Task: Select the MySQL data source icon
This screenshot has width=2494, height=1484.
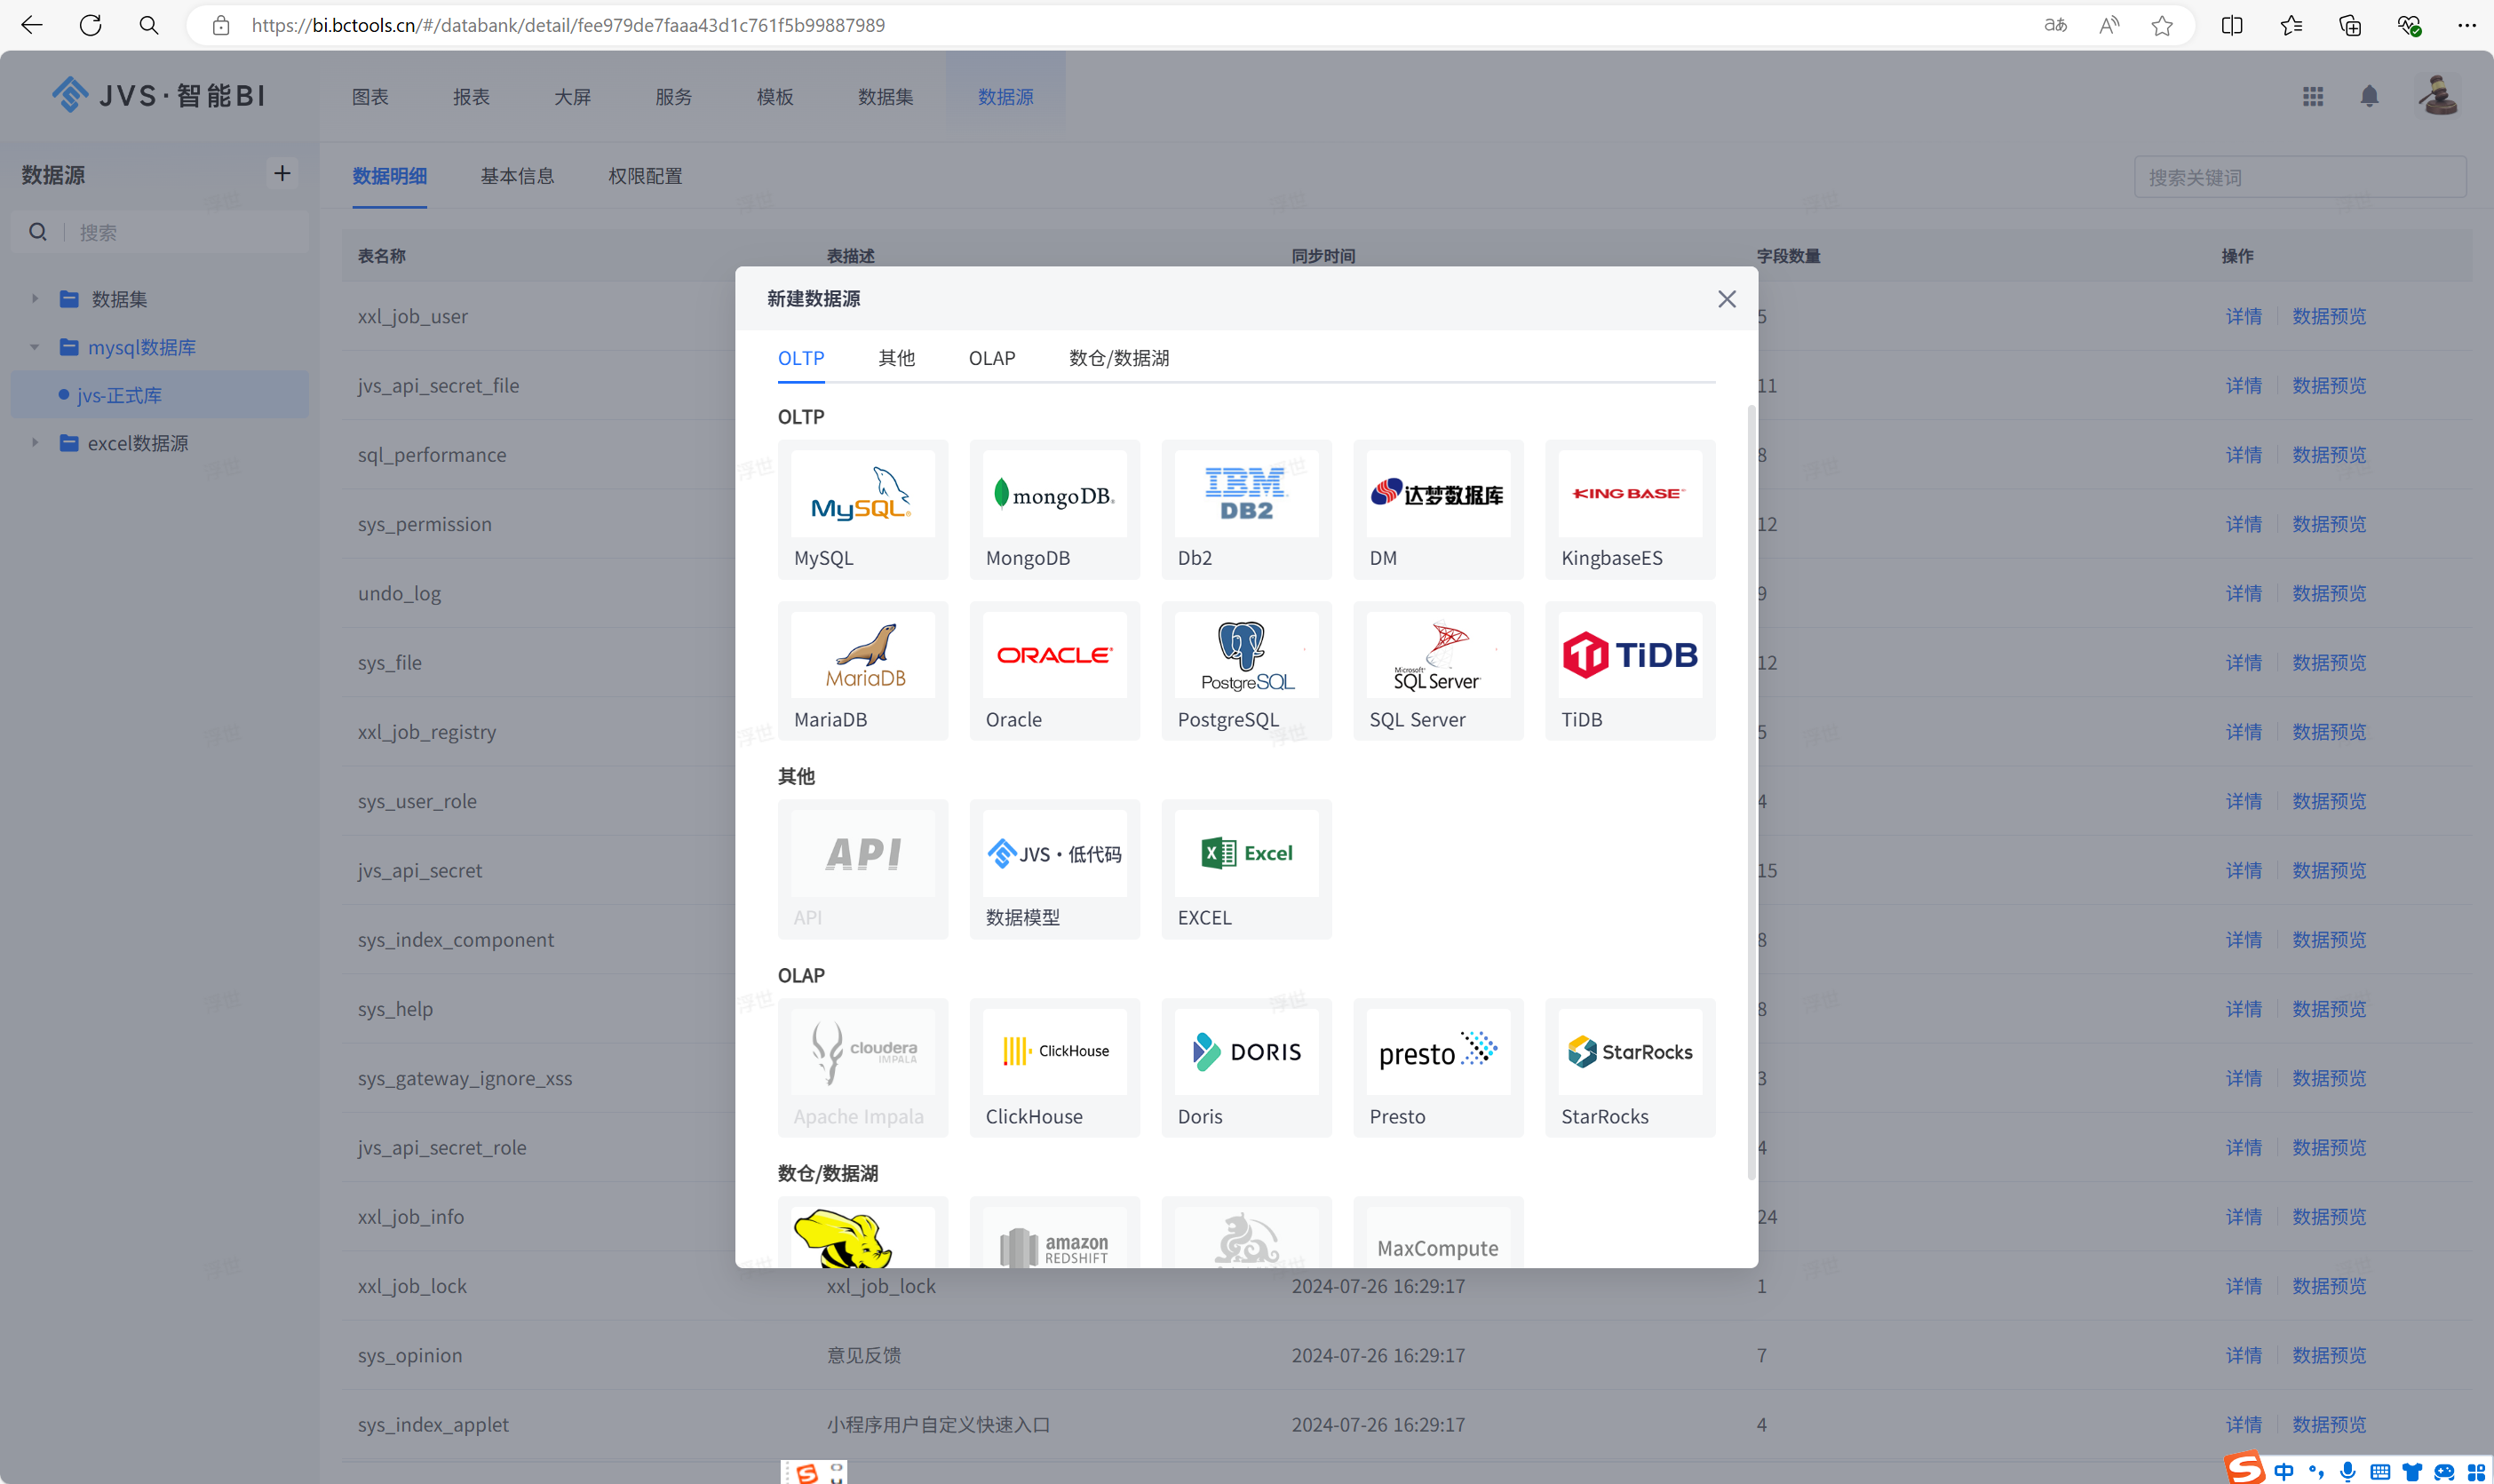Action: [x=862, y=494]
